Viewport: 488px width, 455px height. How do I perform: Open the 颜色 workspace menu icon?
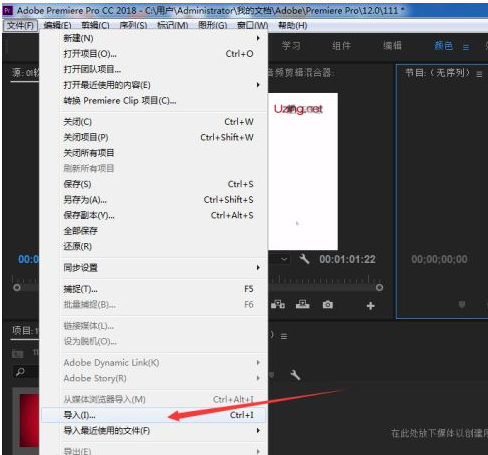pos(466,47)
